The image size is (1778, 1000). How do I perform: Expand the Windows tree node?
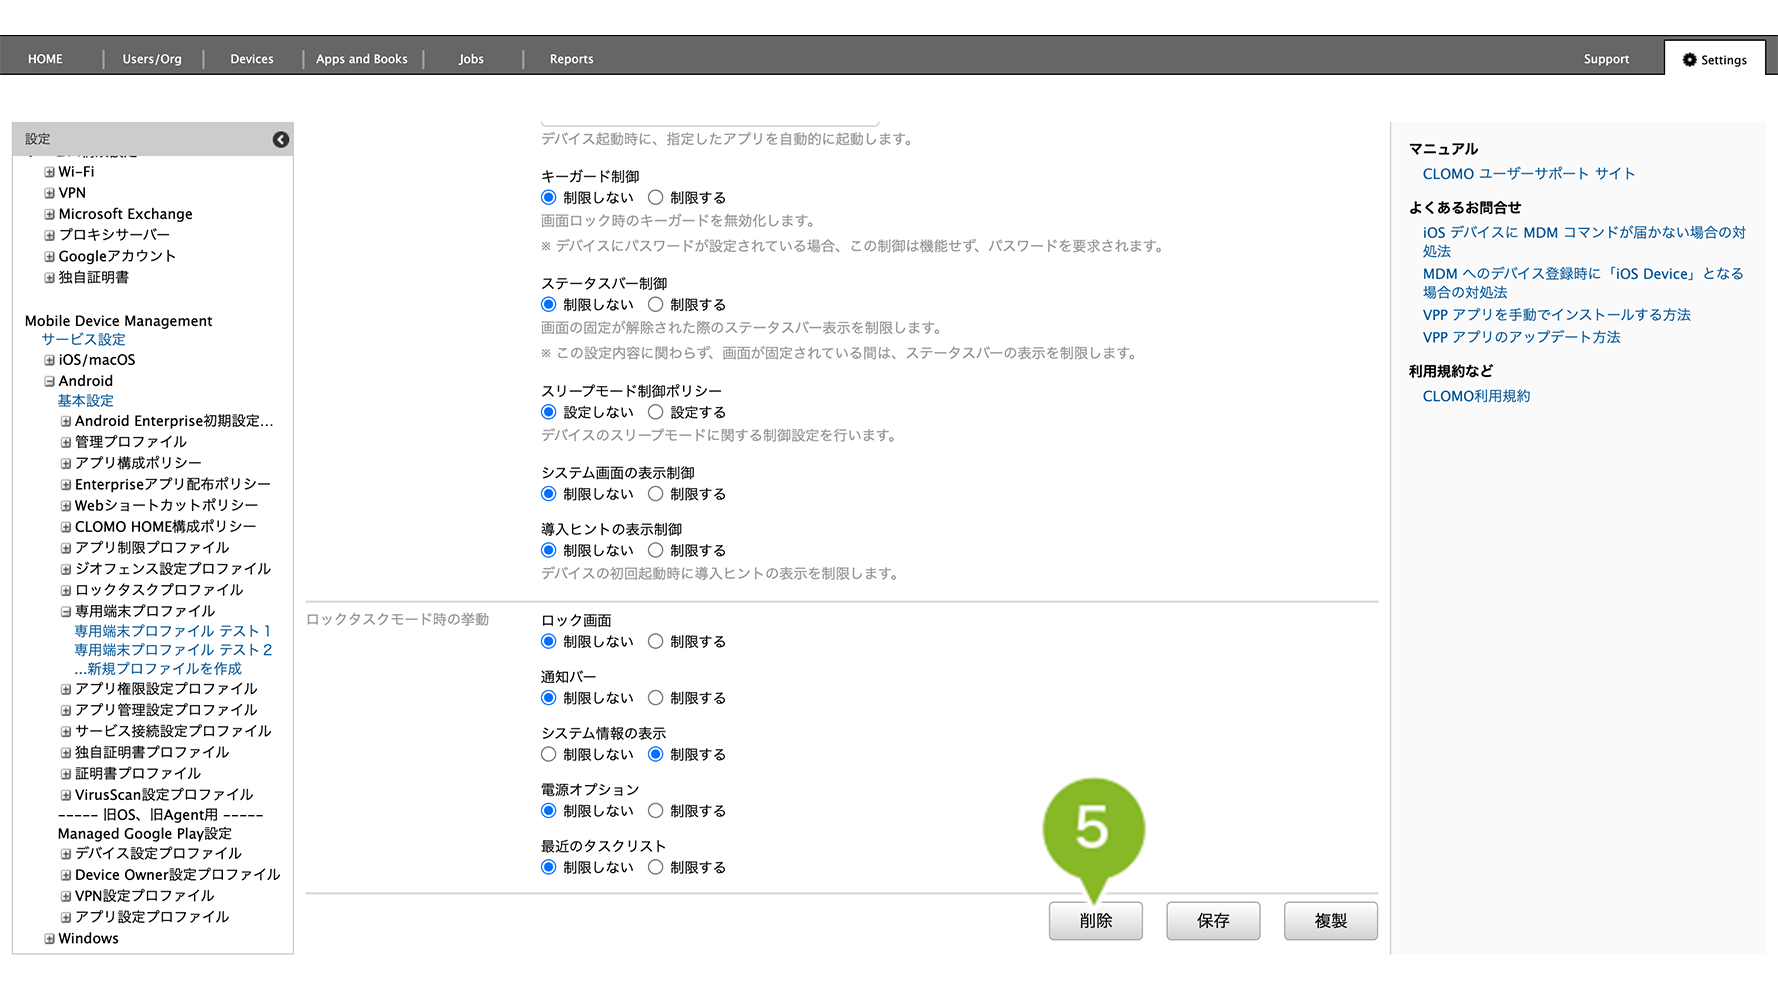(x=49, y=939)
